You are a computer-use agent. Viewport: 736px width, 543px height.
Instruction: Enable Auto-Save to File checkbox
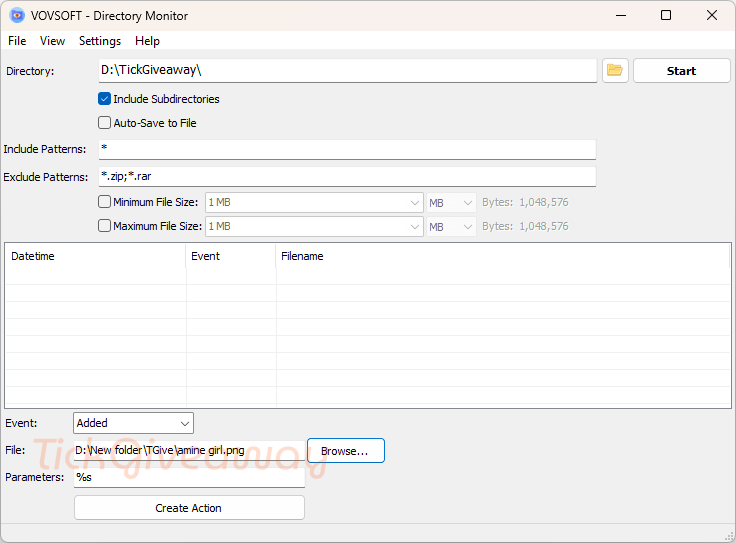(104, 123)
